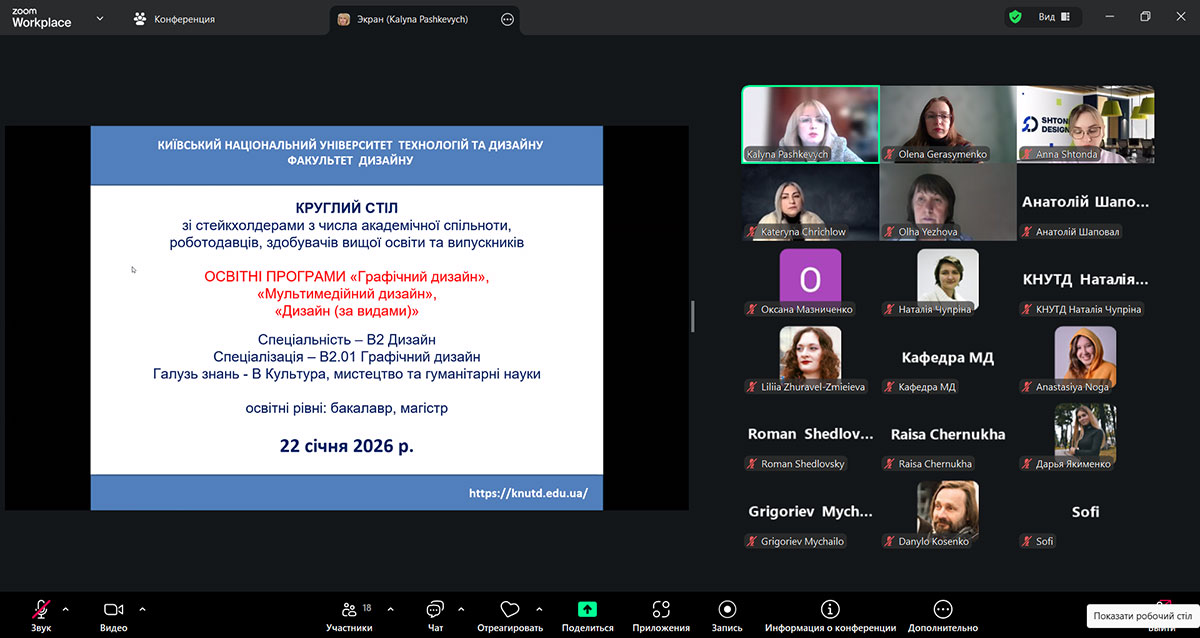Unmute microphone using the Звук button
Viewport: 1200px width, 638px height.
41,614
